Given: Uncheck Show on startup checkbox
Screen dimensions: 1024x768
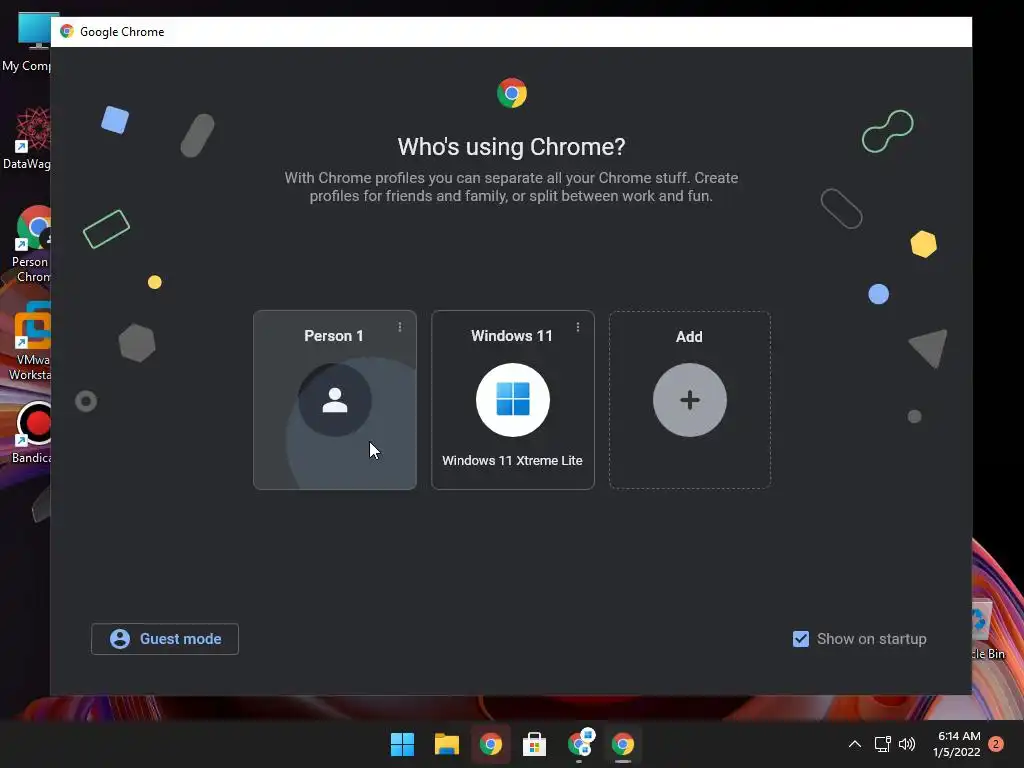Looking at the screenshot, I should (x=801, y=639).
